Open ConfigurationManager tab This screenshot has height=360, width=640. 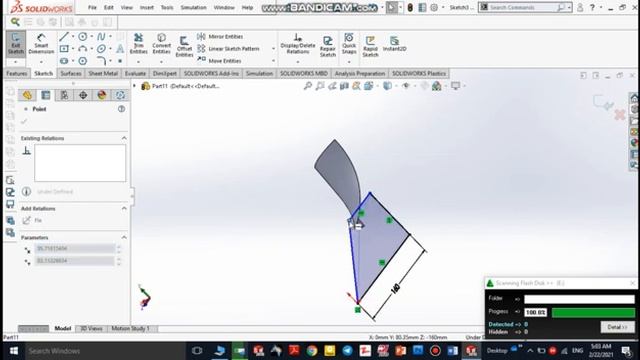[64, 95]
